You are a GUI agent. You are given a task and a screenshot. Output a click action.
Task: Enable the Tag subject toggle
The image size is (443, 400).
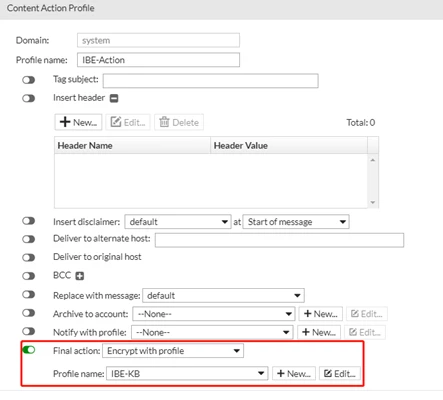(29, 80)
